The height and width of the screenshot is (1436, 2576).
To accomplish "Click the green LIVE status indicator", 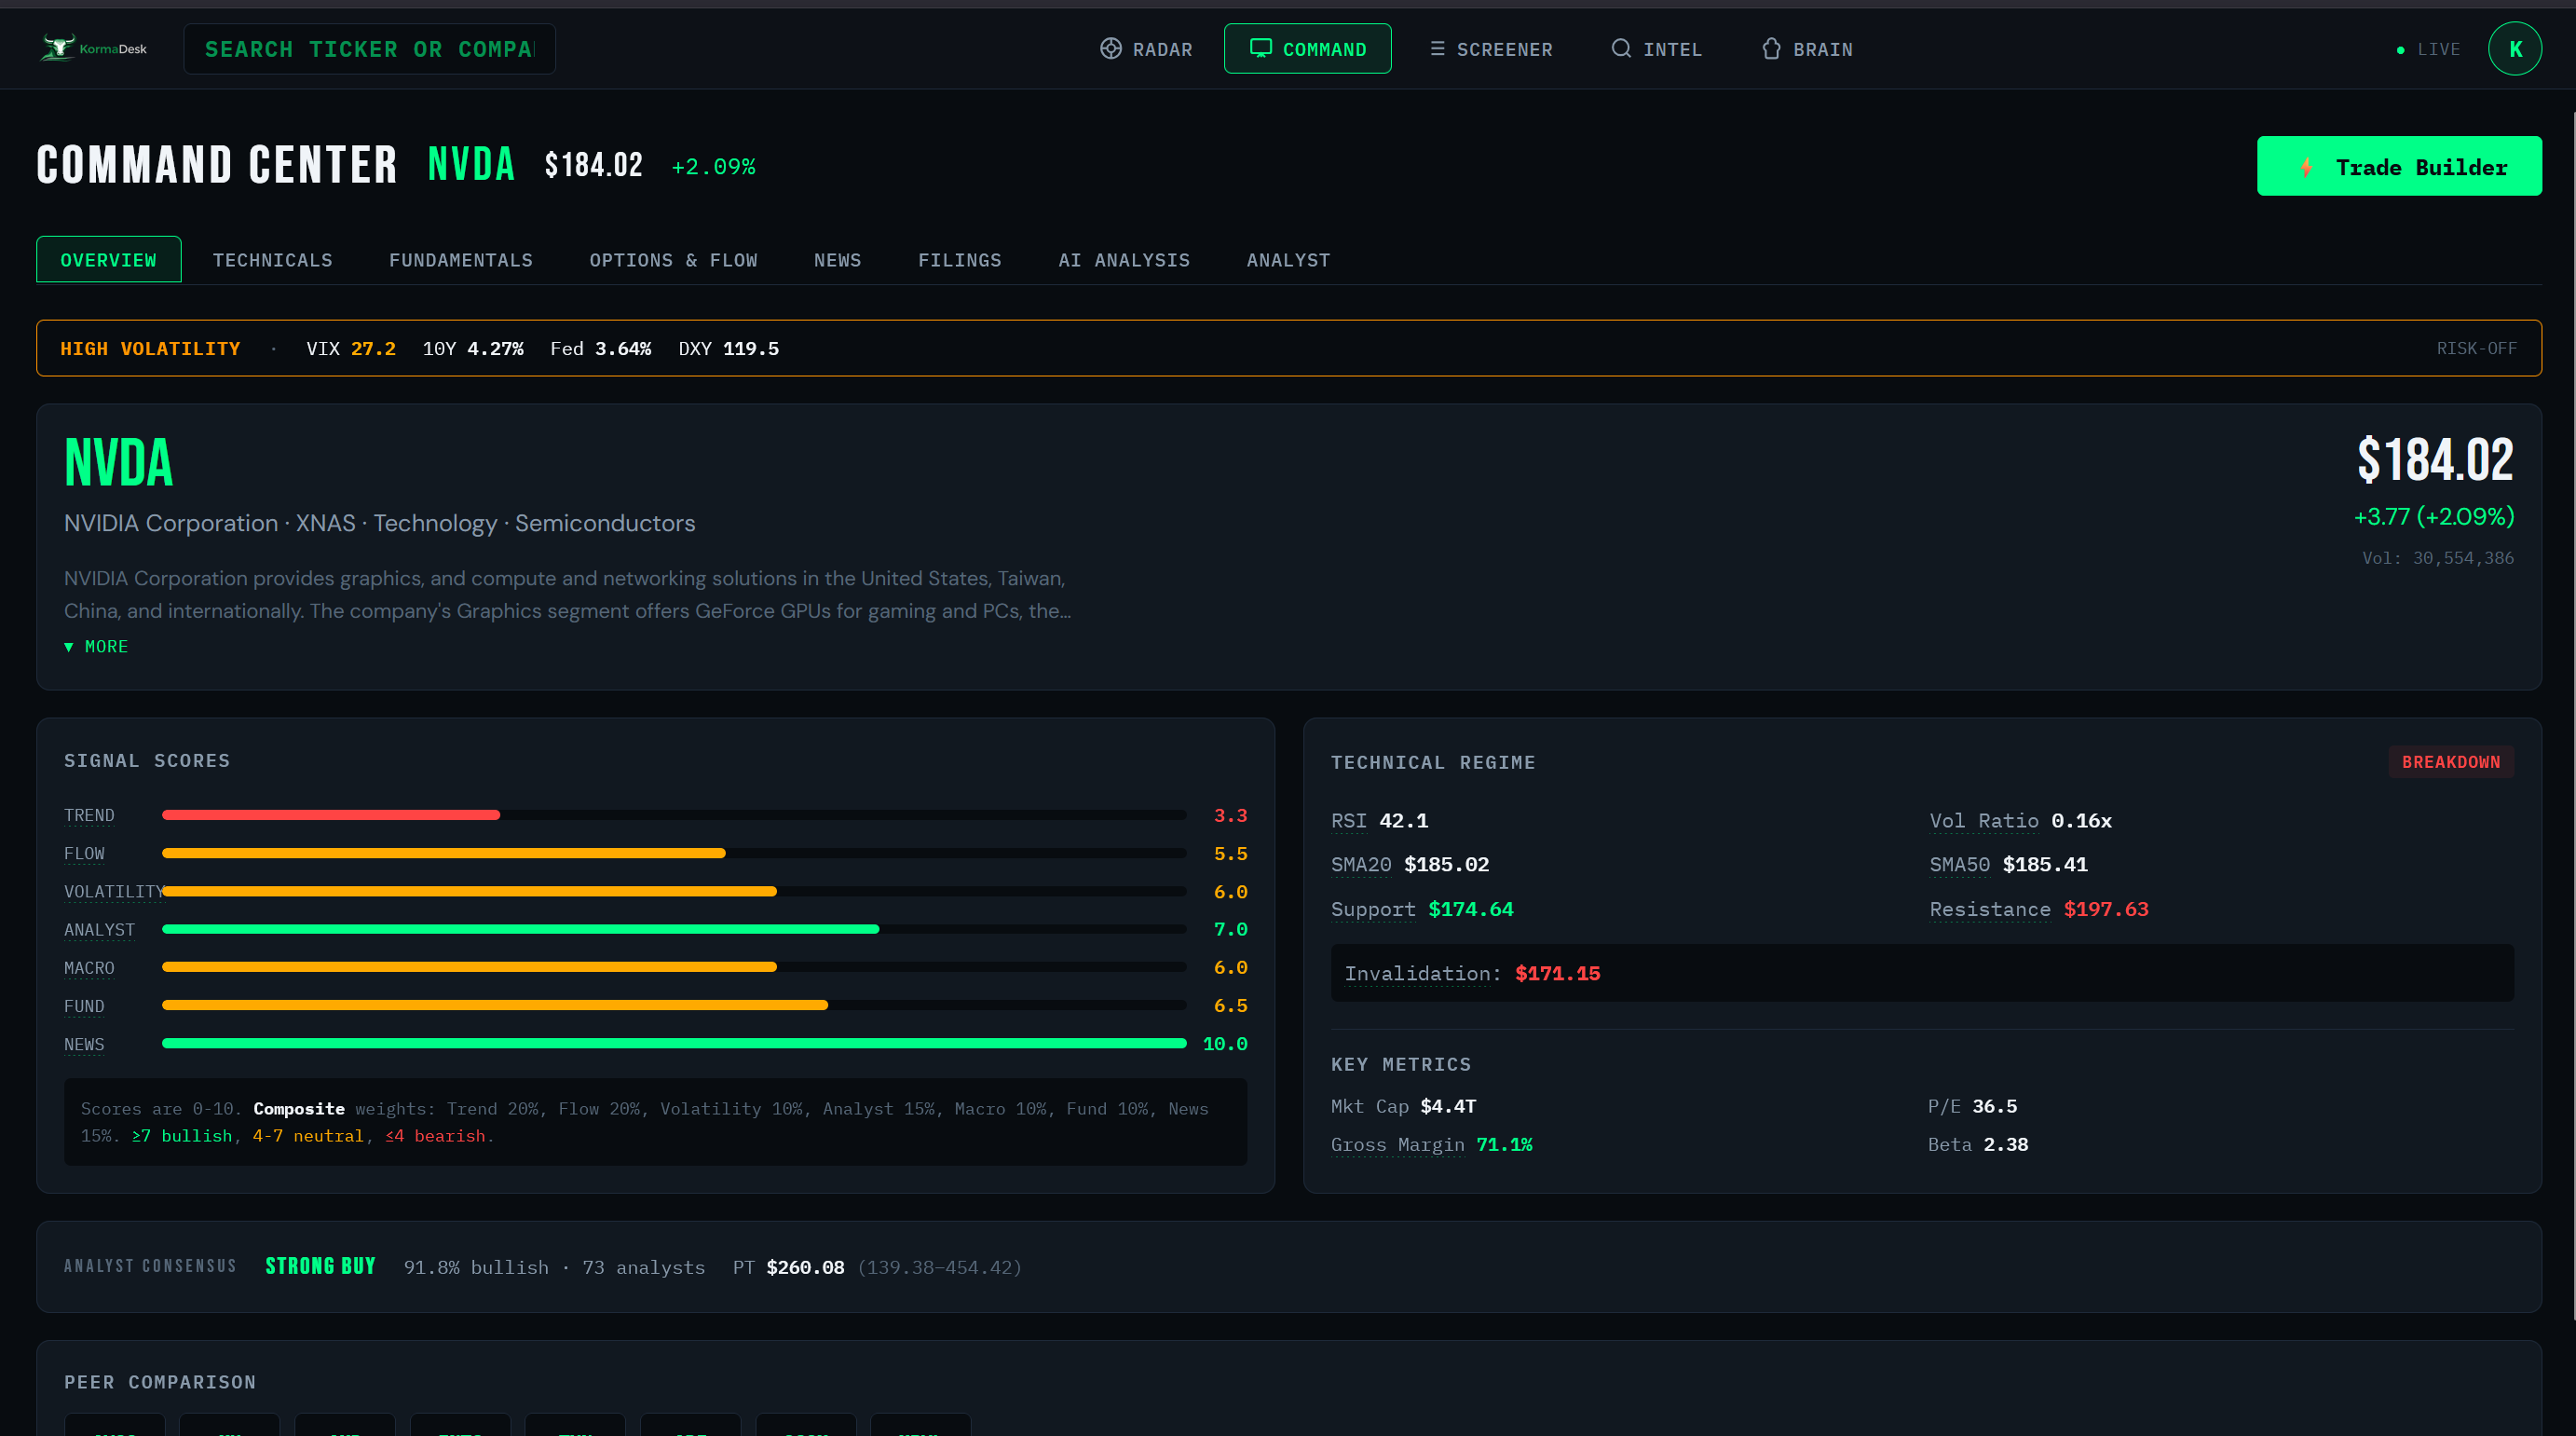I will 2400,50.
